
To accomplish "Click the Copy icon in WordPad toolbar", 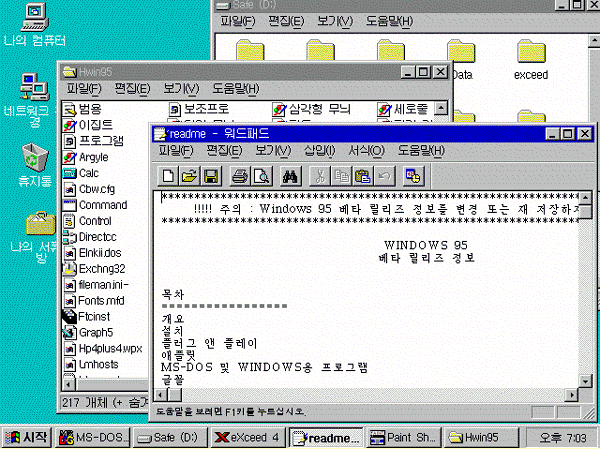I will pyautogui.click(x=341, y=176).
